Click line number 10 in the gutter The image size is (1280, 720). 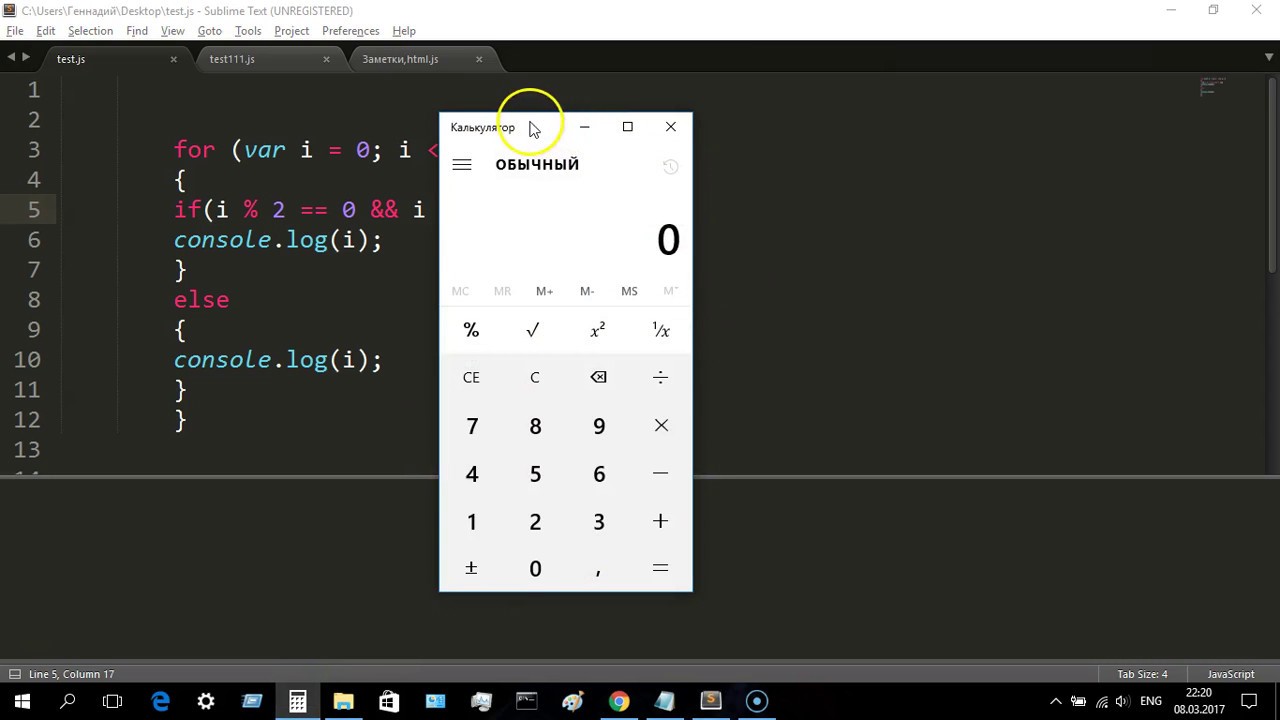(x=27, y=360)
